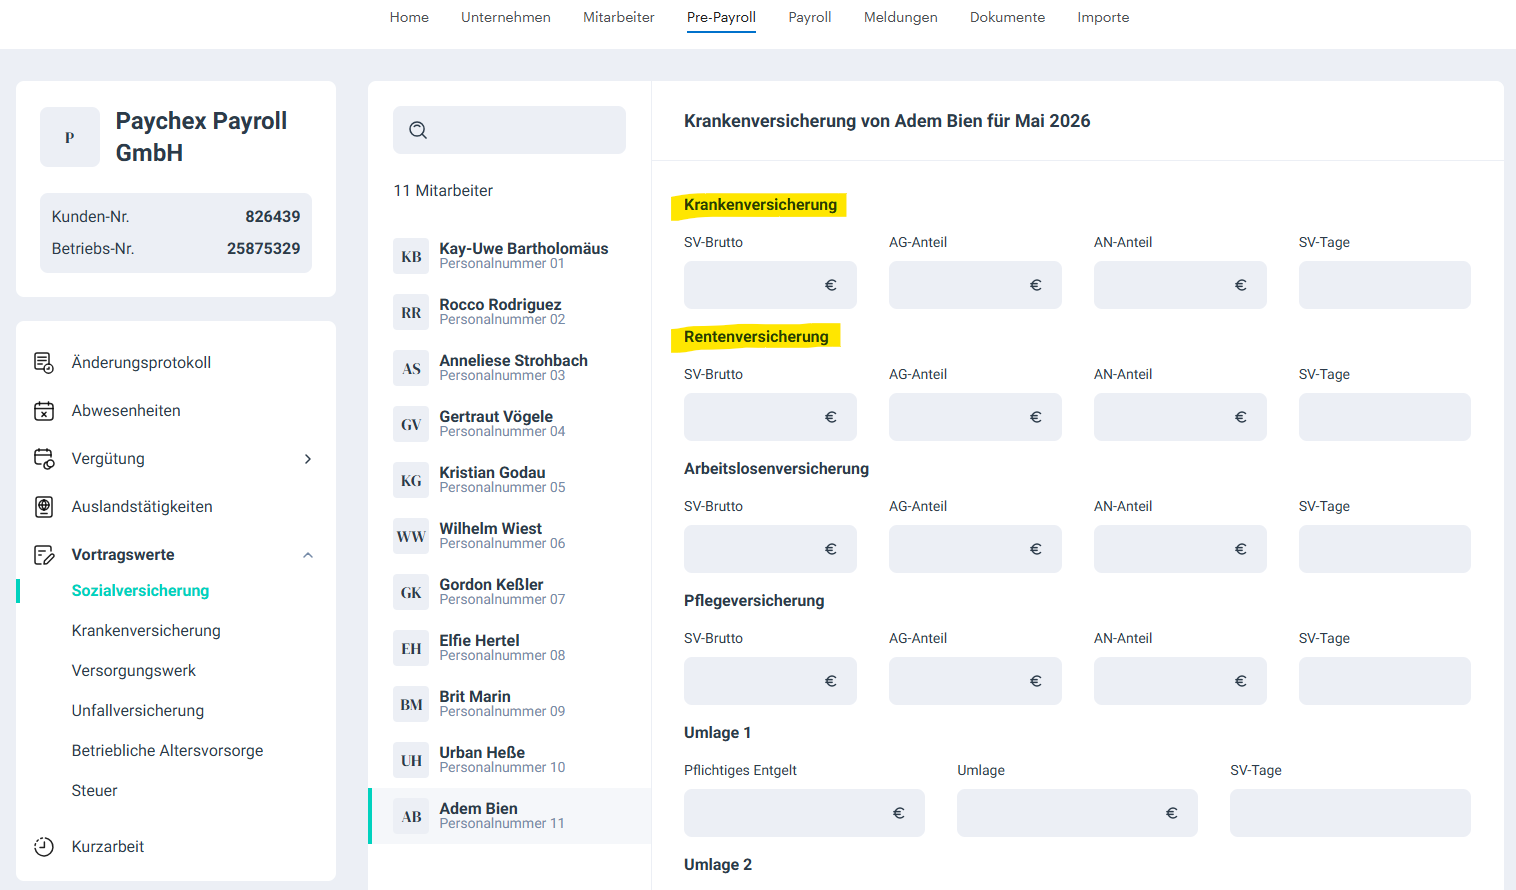1516x890 pixels.
Task: Click Pflegeversicherung AG-Anteil field
Action: pos(975,681)
